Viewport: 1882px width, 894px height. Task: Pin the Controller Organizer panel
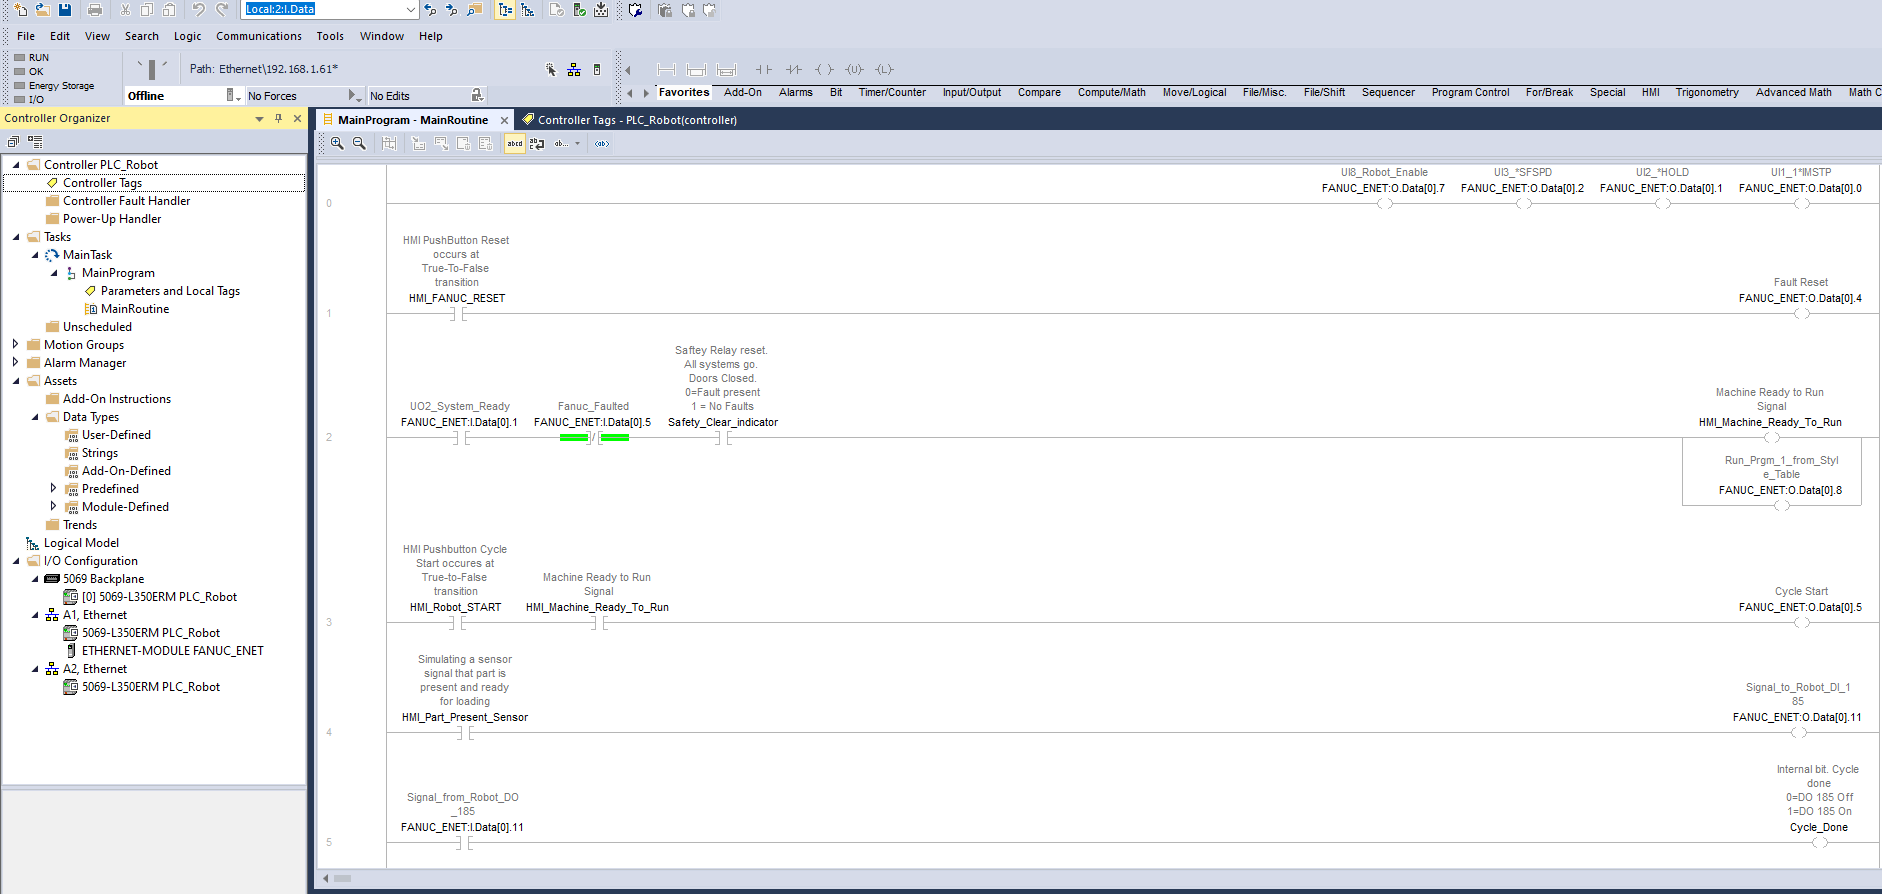point(278,118)
